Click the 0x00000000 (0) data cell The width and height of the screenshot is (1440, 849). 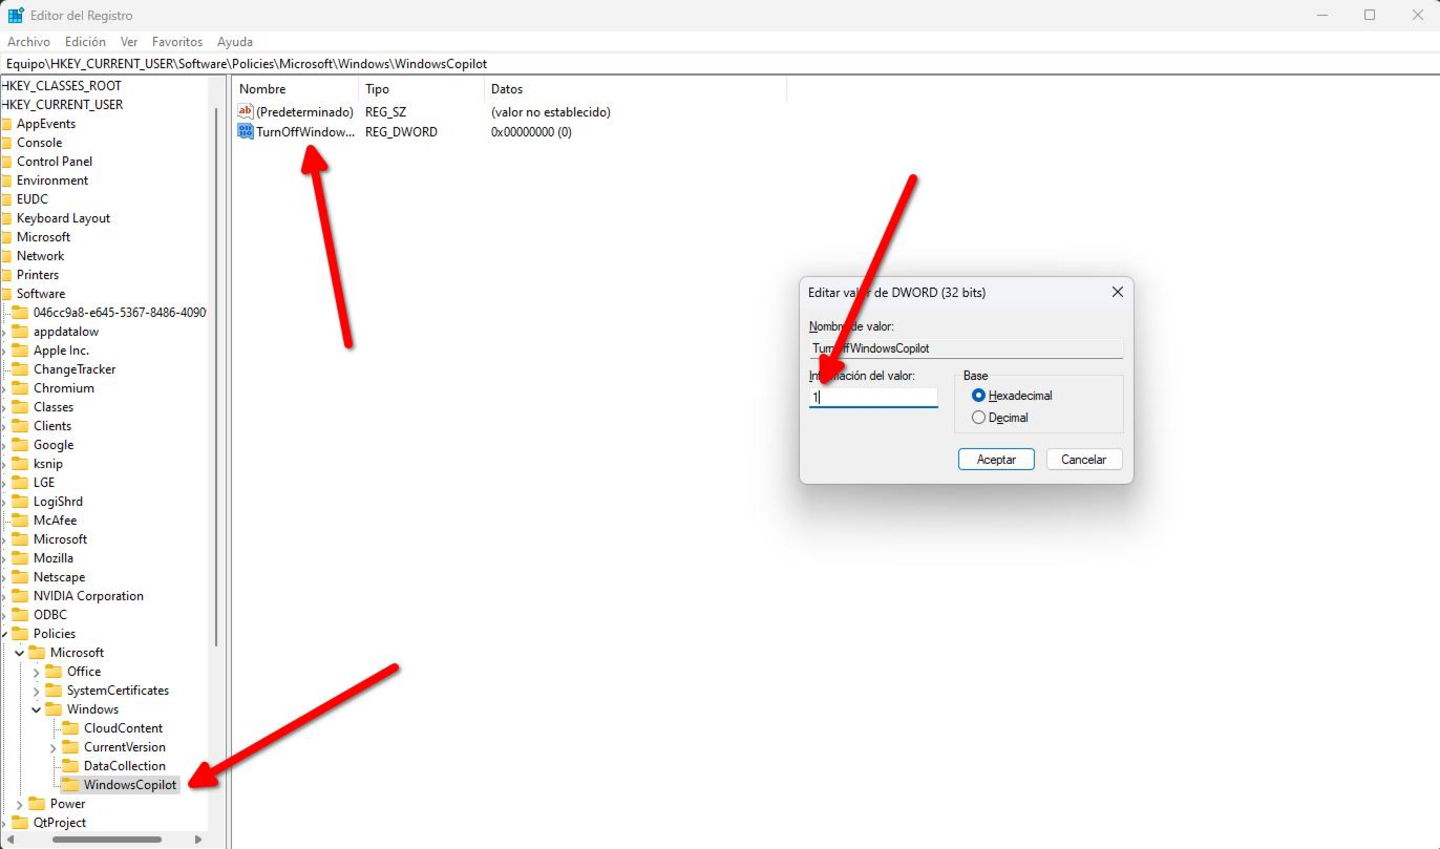coord(531,132)
